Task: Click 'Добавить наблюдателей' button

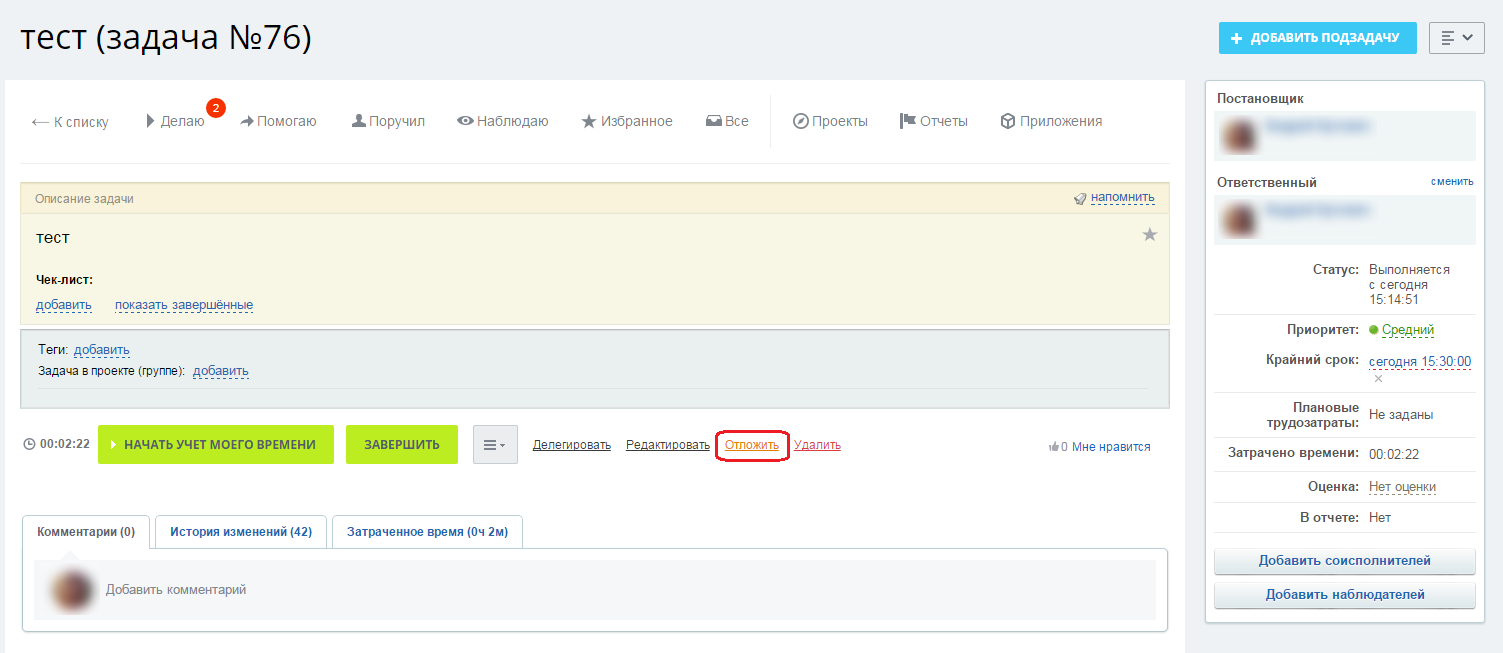Action: (1345, 595)
